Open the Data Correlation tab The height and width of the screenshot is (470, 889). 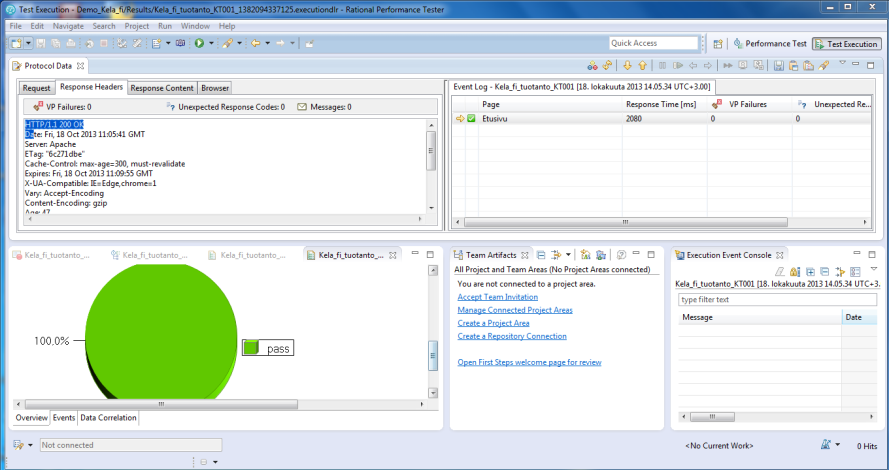point(108,418)
